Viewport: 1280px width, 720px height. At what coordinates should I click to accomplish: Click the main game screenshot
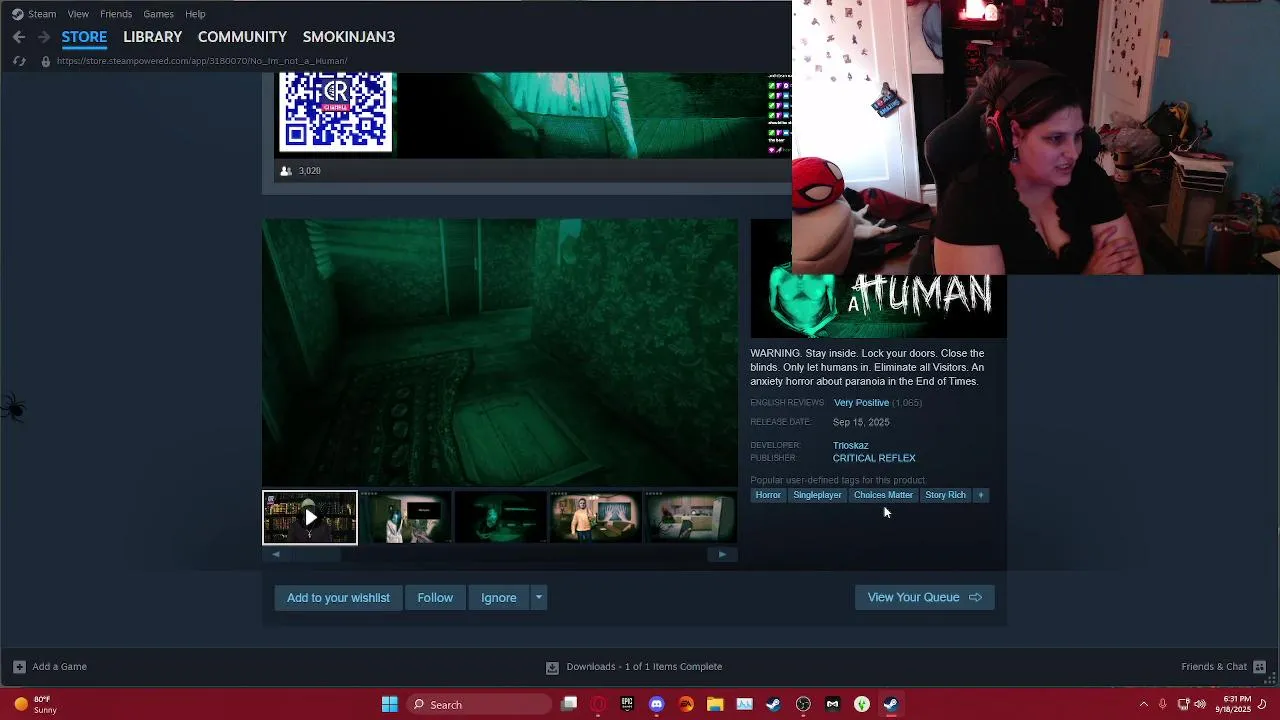tap(500, 352)
